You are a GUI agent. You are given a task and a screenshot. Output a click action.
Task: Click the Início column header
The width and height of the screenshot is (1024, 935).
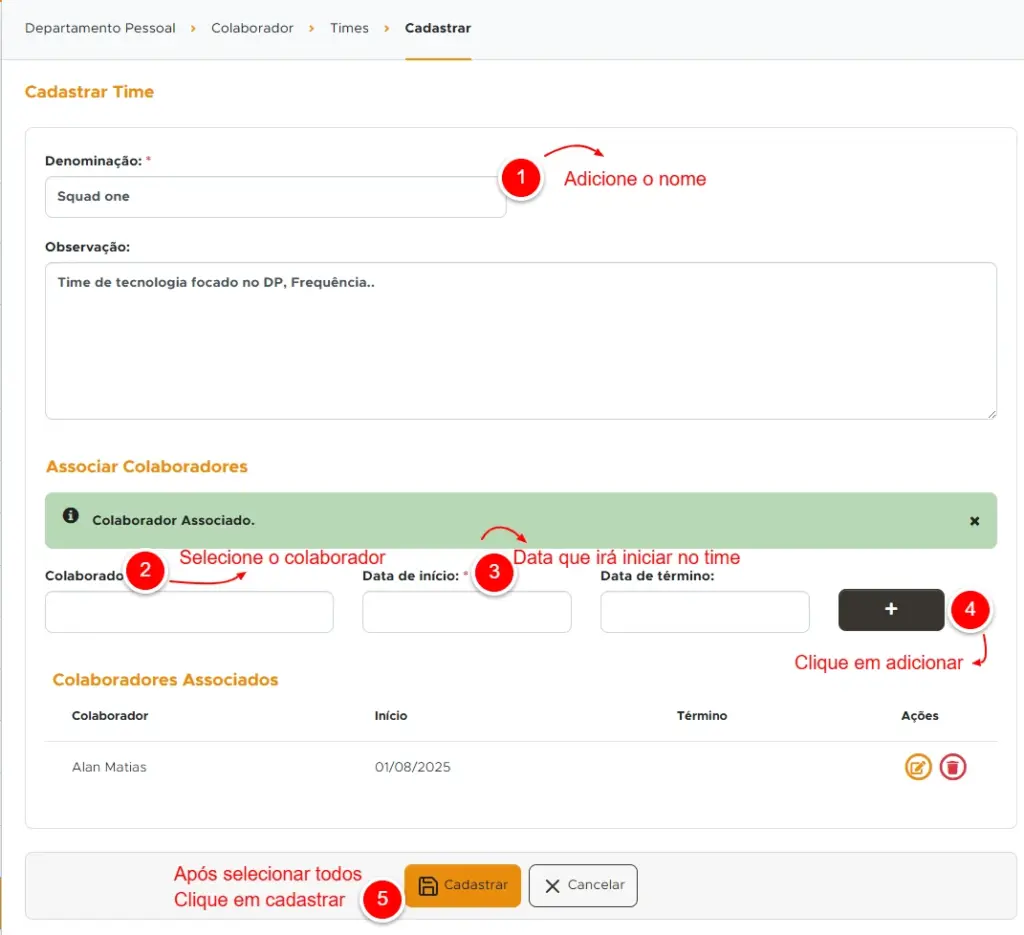pos(391,716)
